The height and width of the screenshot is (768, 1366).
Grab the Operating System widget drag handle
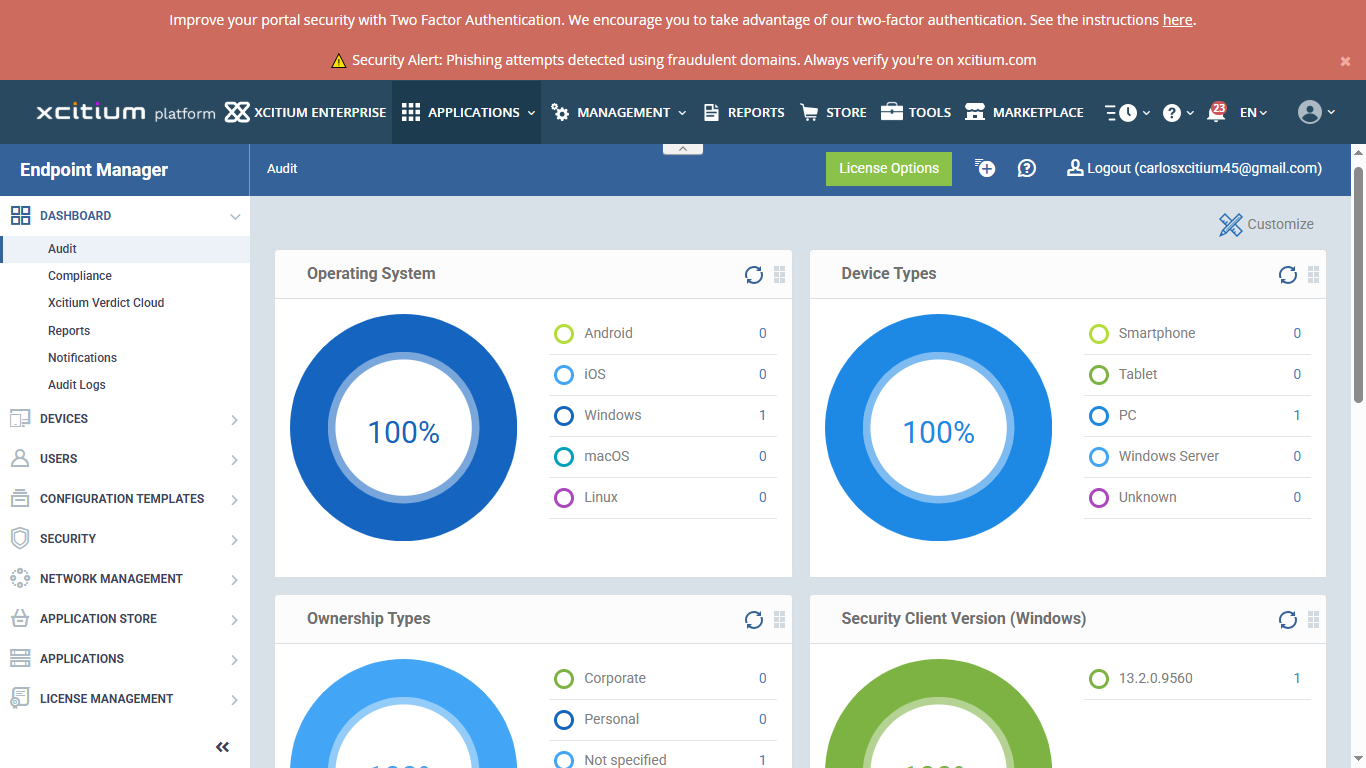point(780,275)
